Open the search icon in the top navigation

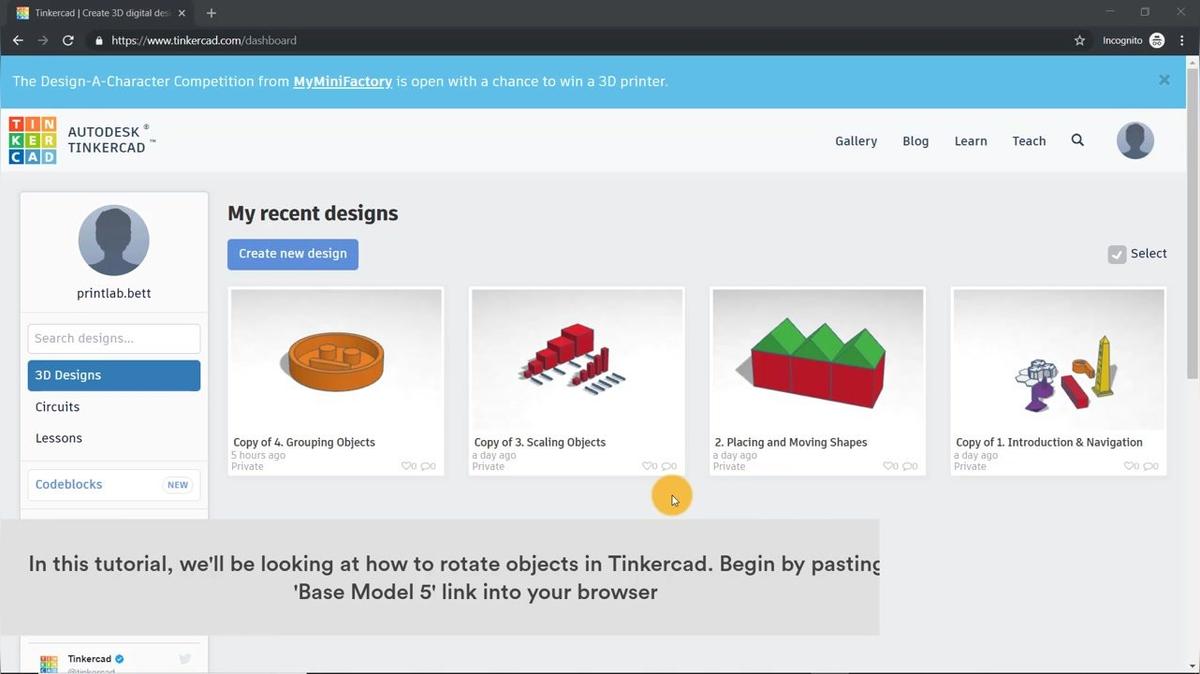(x=1077, y=141)
